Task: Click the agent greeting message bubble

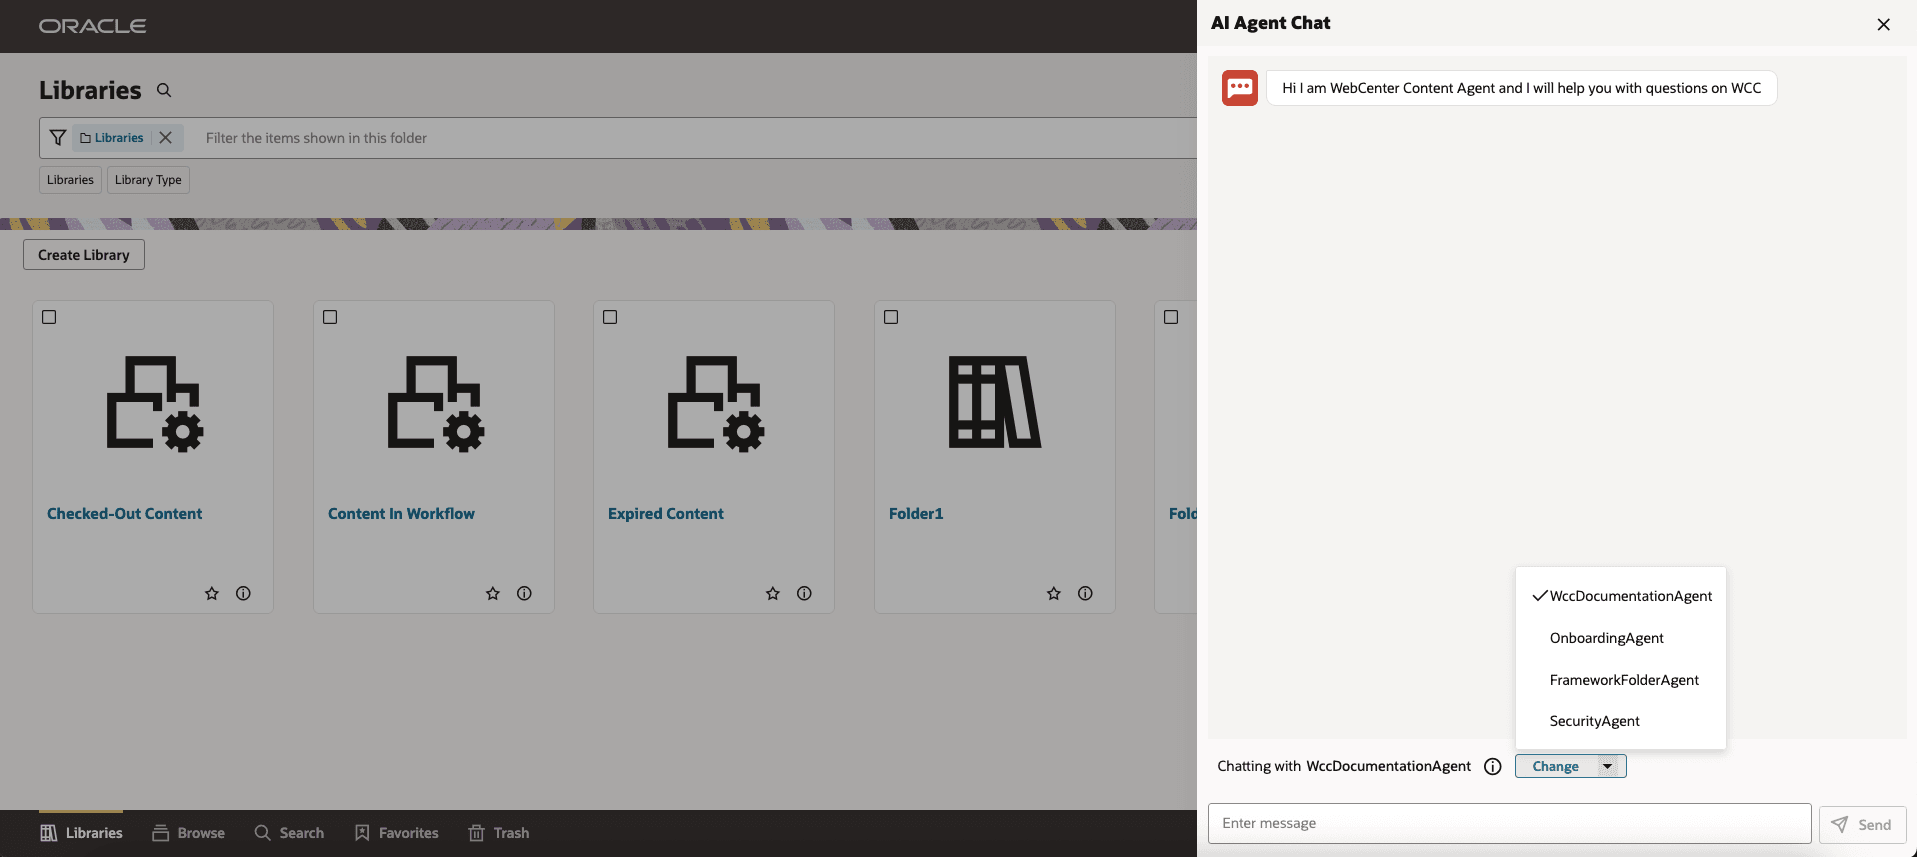Action: 1521,88
